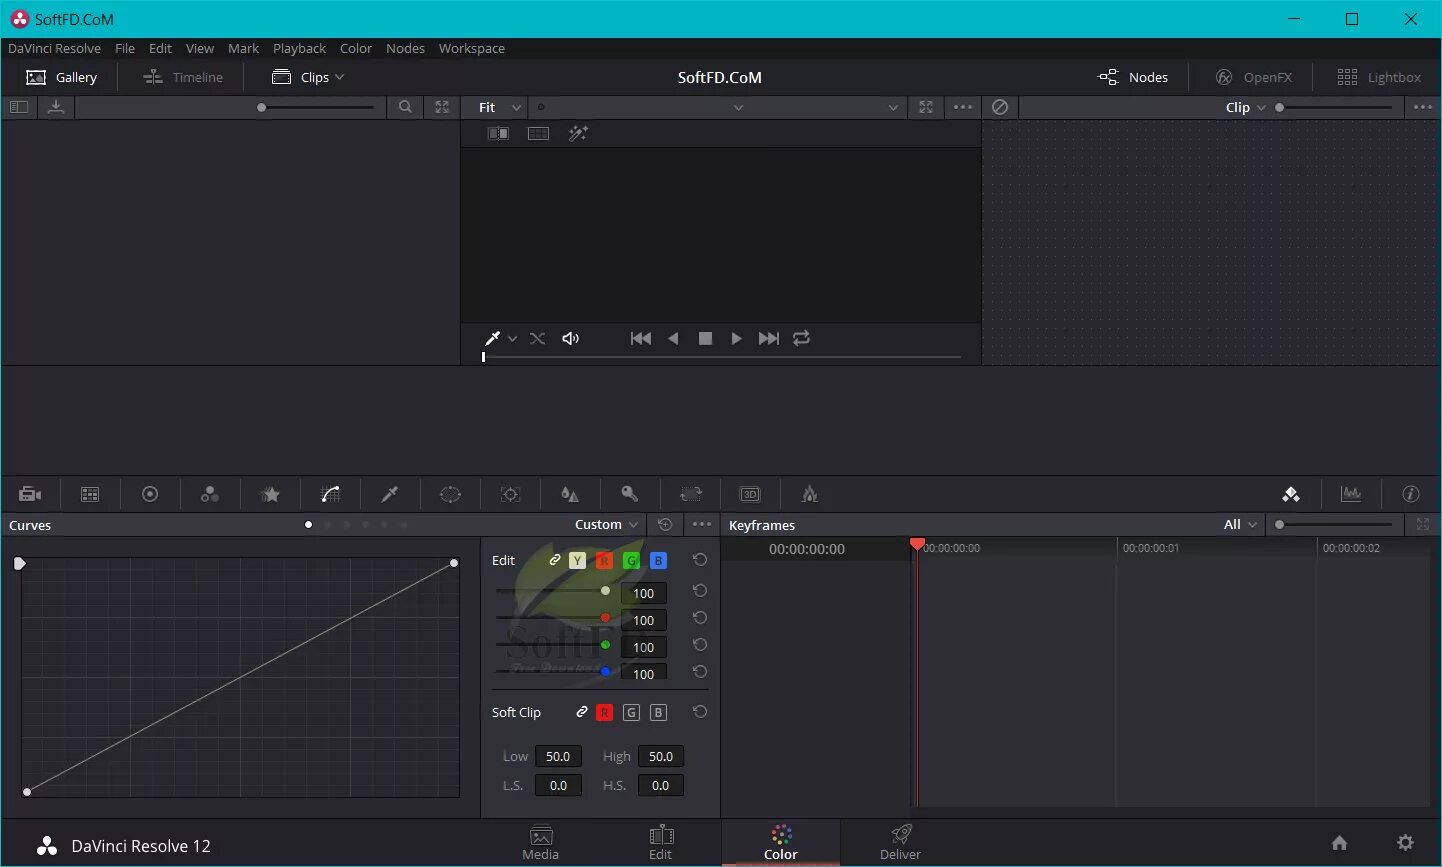Open the Sizing palette

coord(690,494)
